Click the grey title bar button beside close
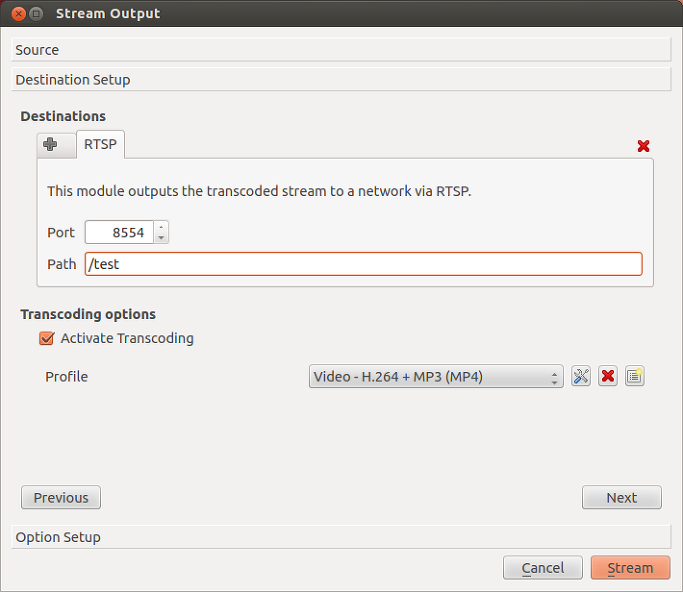Screen dimensions: 683x592 36,14
